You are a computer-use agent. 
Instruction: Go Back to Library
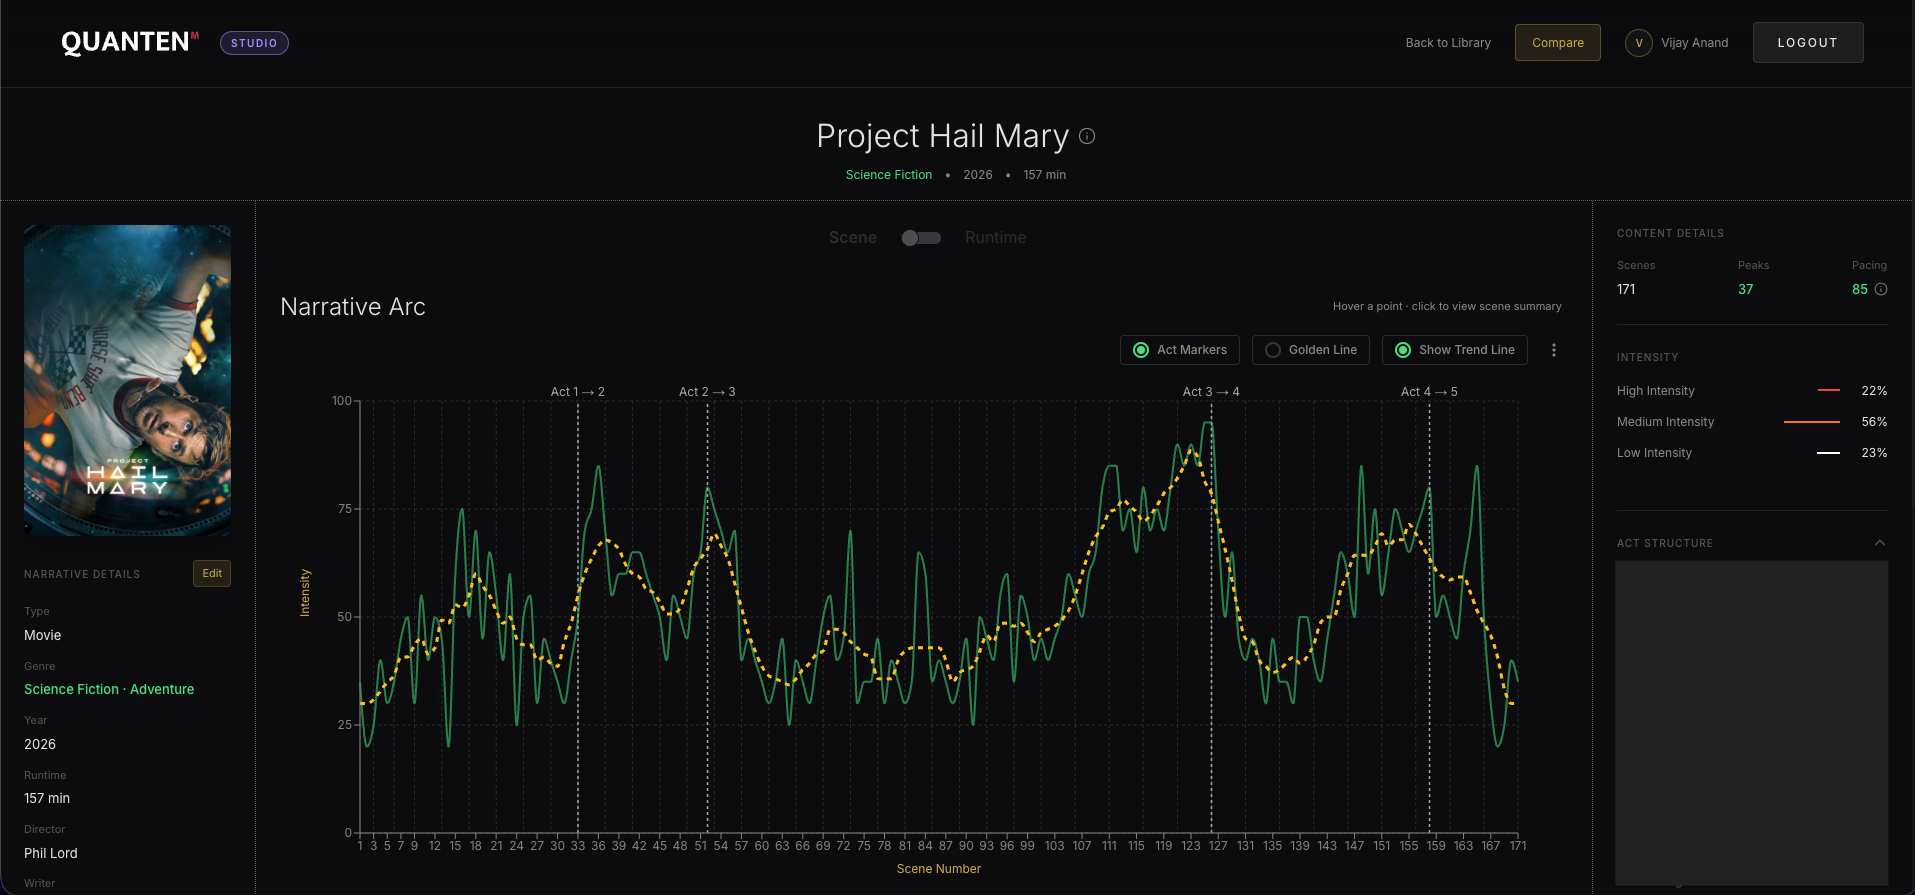[x=1447, y=43]
